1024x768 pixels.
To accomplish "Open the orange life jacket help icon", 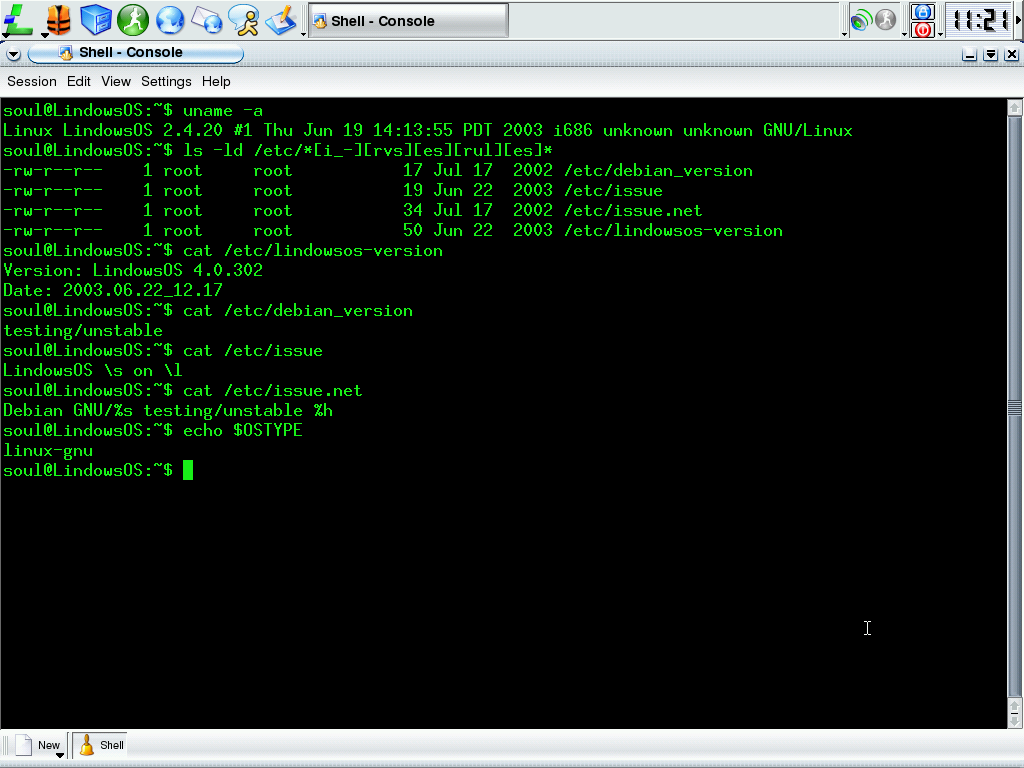I will (x=58, y=20).
